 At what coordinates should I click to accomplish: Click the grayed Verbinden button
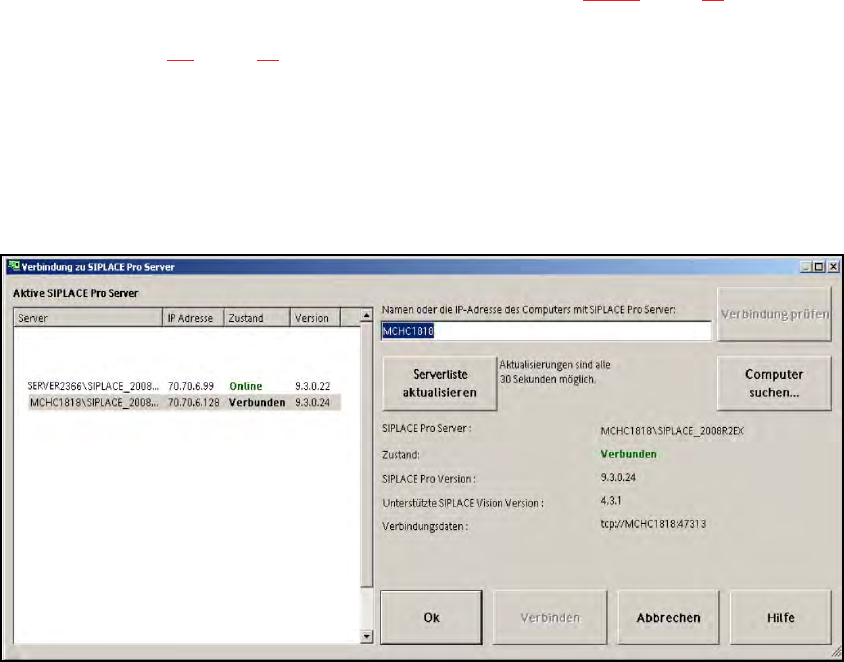(x=550, y=617)
